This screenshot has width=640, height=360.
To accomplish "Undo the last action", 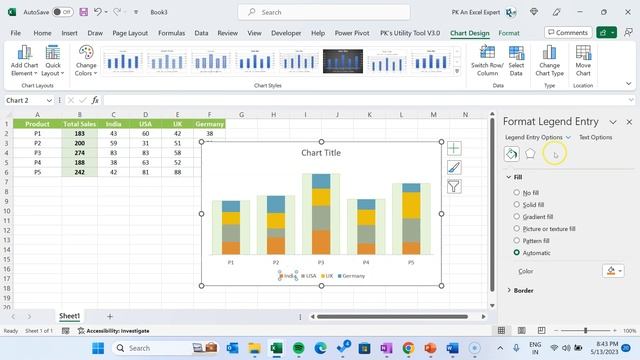I will [x=97, y=12].
